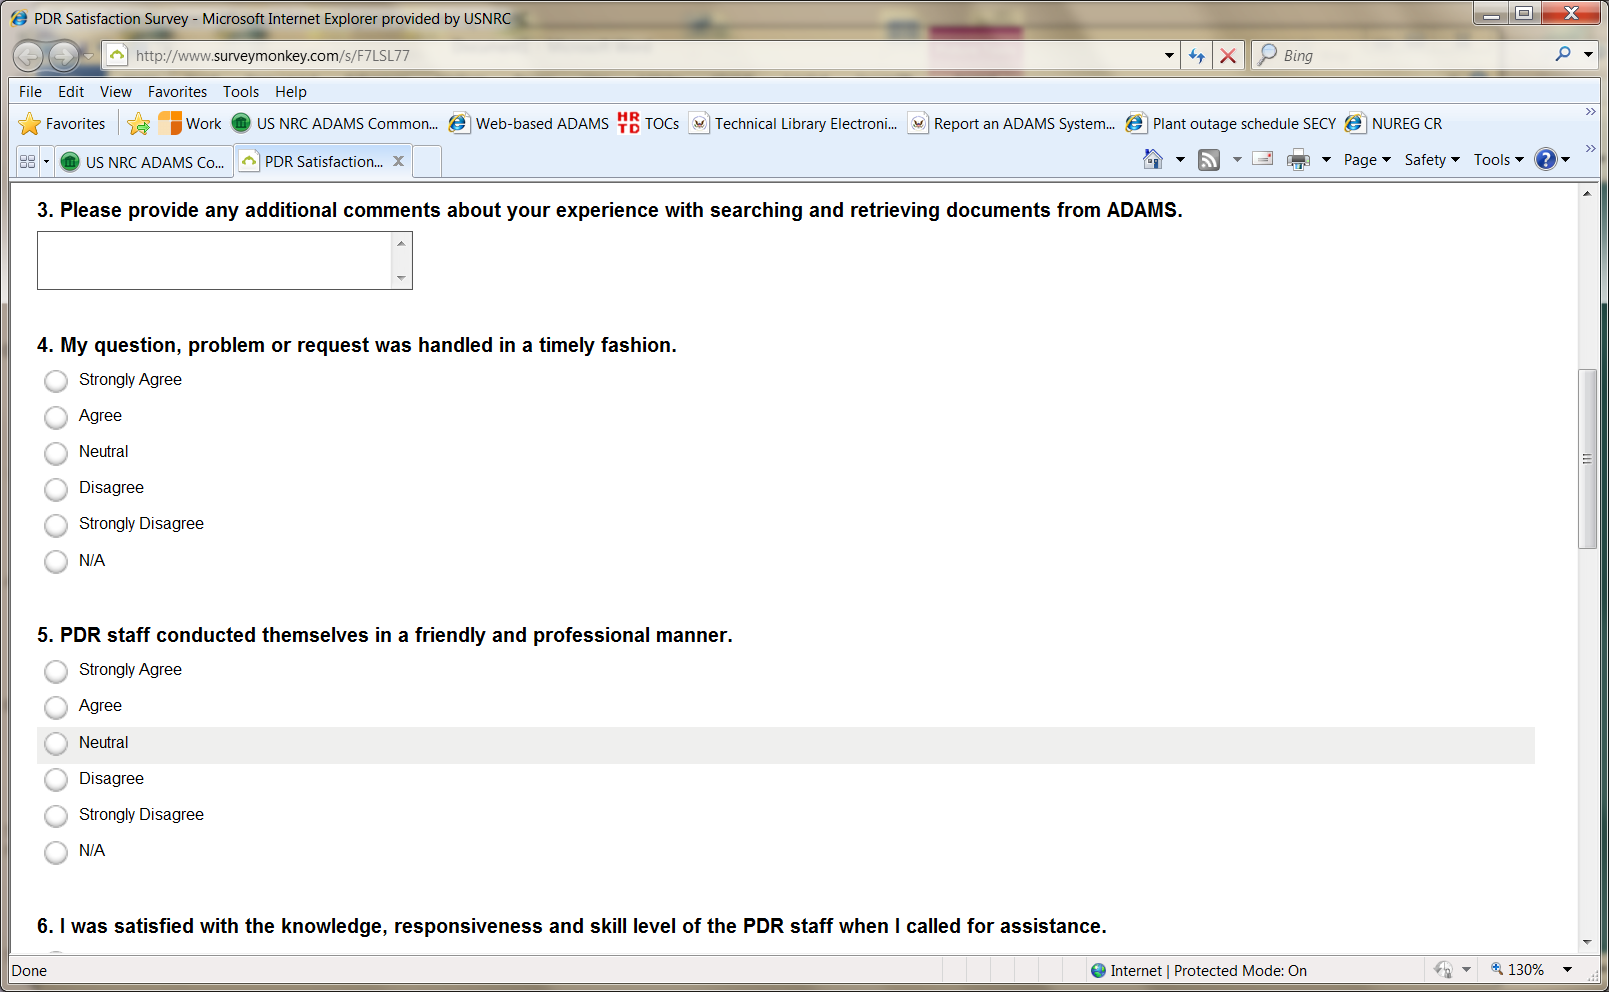Click the Print icon

pos(1299,160)
